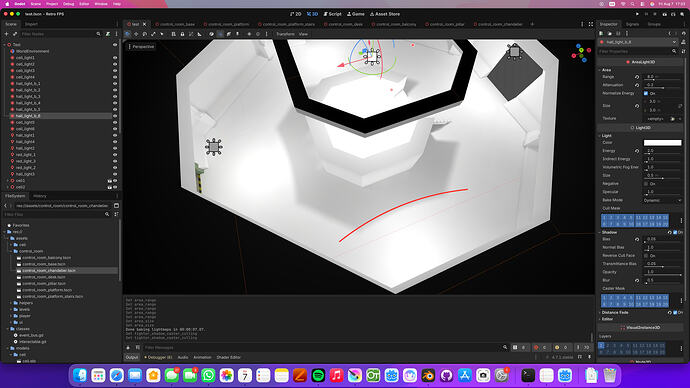
Task: Open the Perspective view menu
Action: (x=141, y=47)
